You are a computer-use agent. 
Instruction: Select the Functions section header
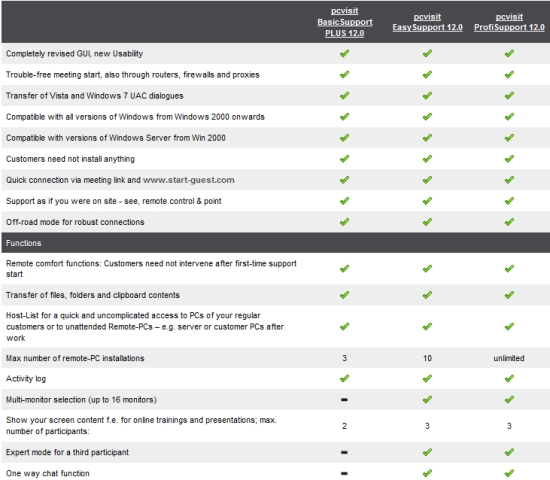[276, 243]
